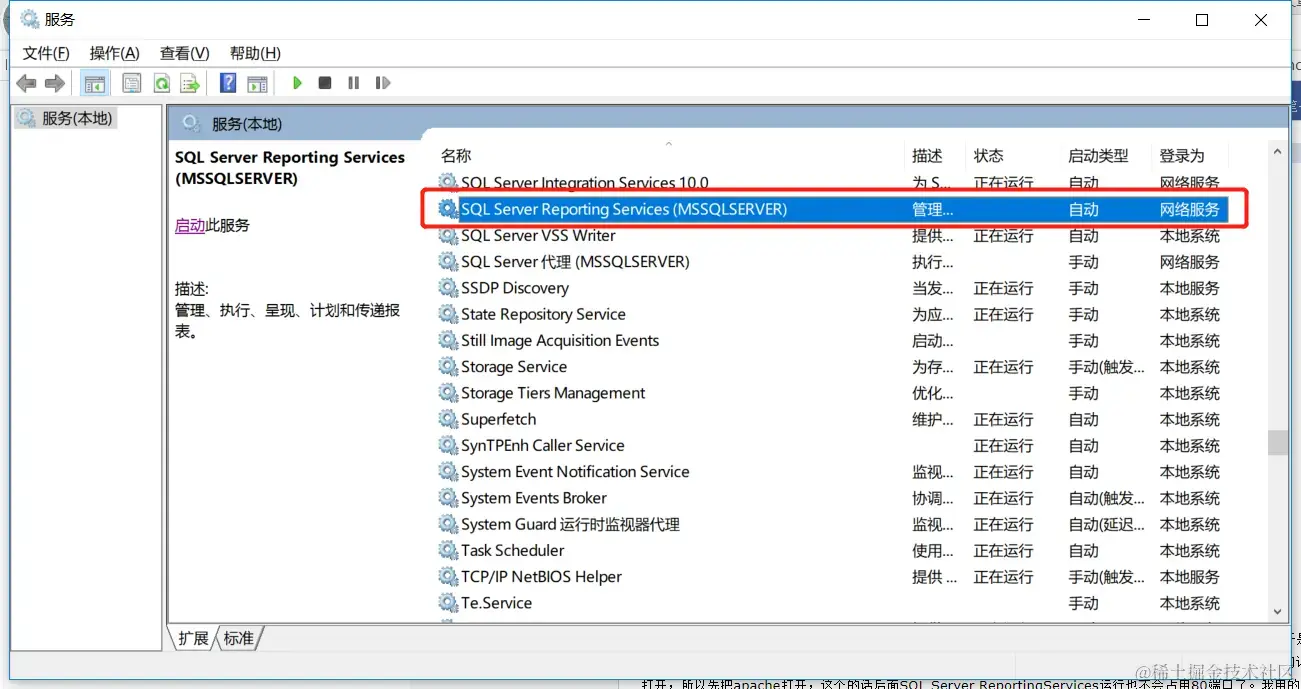
Task: Click the Stop Service square button
Action: pos(325,83)
